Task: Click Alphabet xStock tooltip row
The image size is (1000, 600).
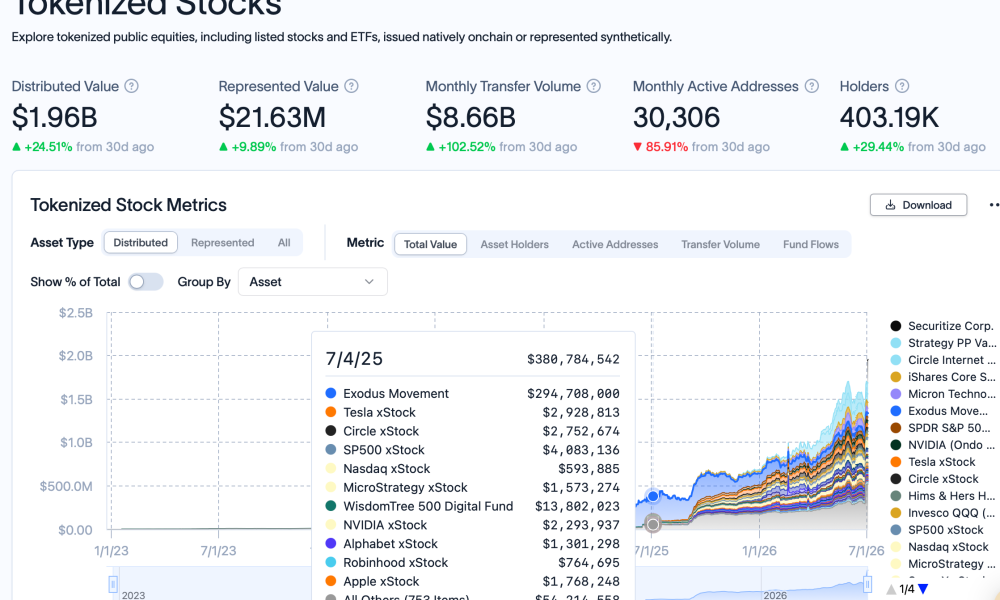Action: (x=473, y=544)
